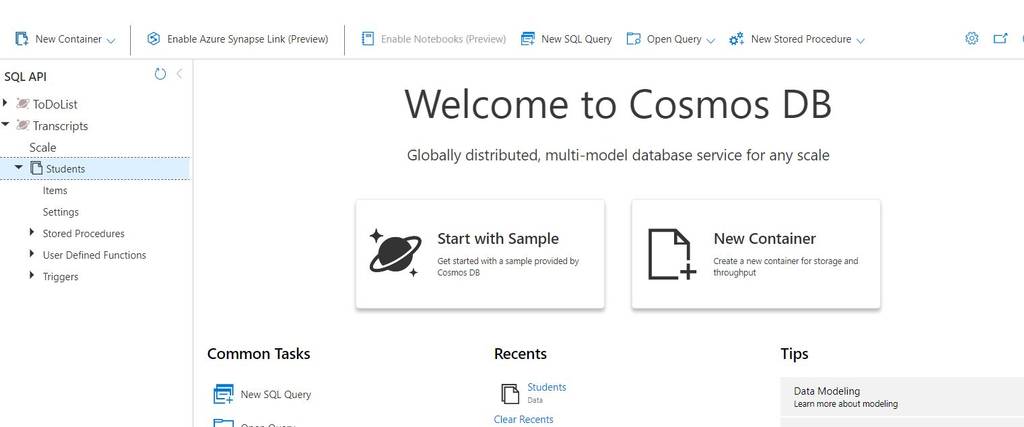Click the Recents heading
The image size is (1024, 427).
pos(520,354)
